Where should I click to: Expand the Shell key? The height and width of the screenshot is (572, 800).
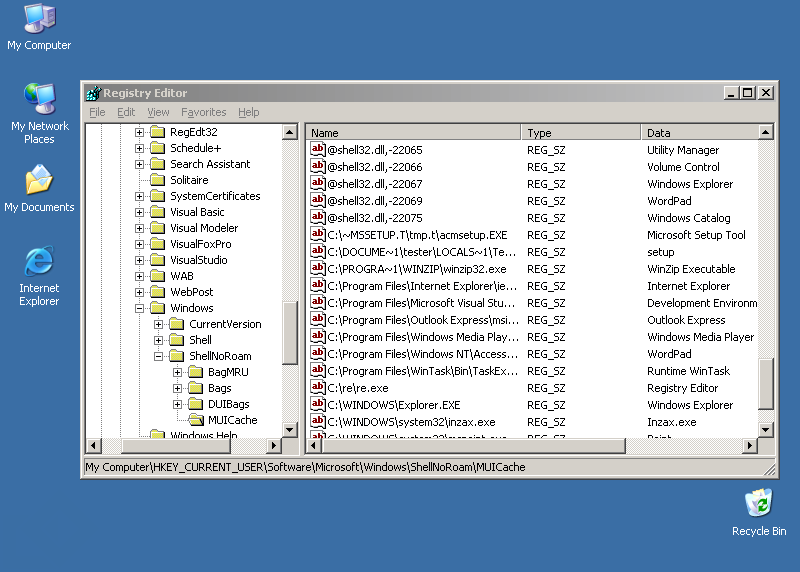tap(158, 340)
